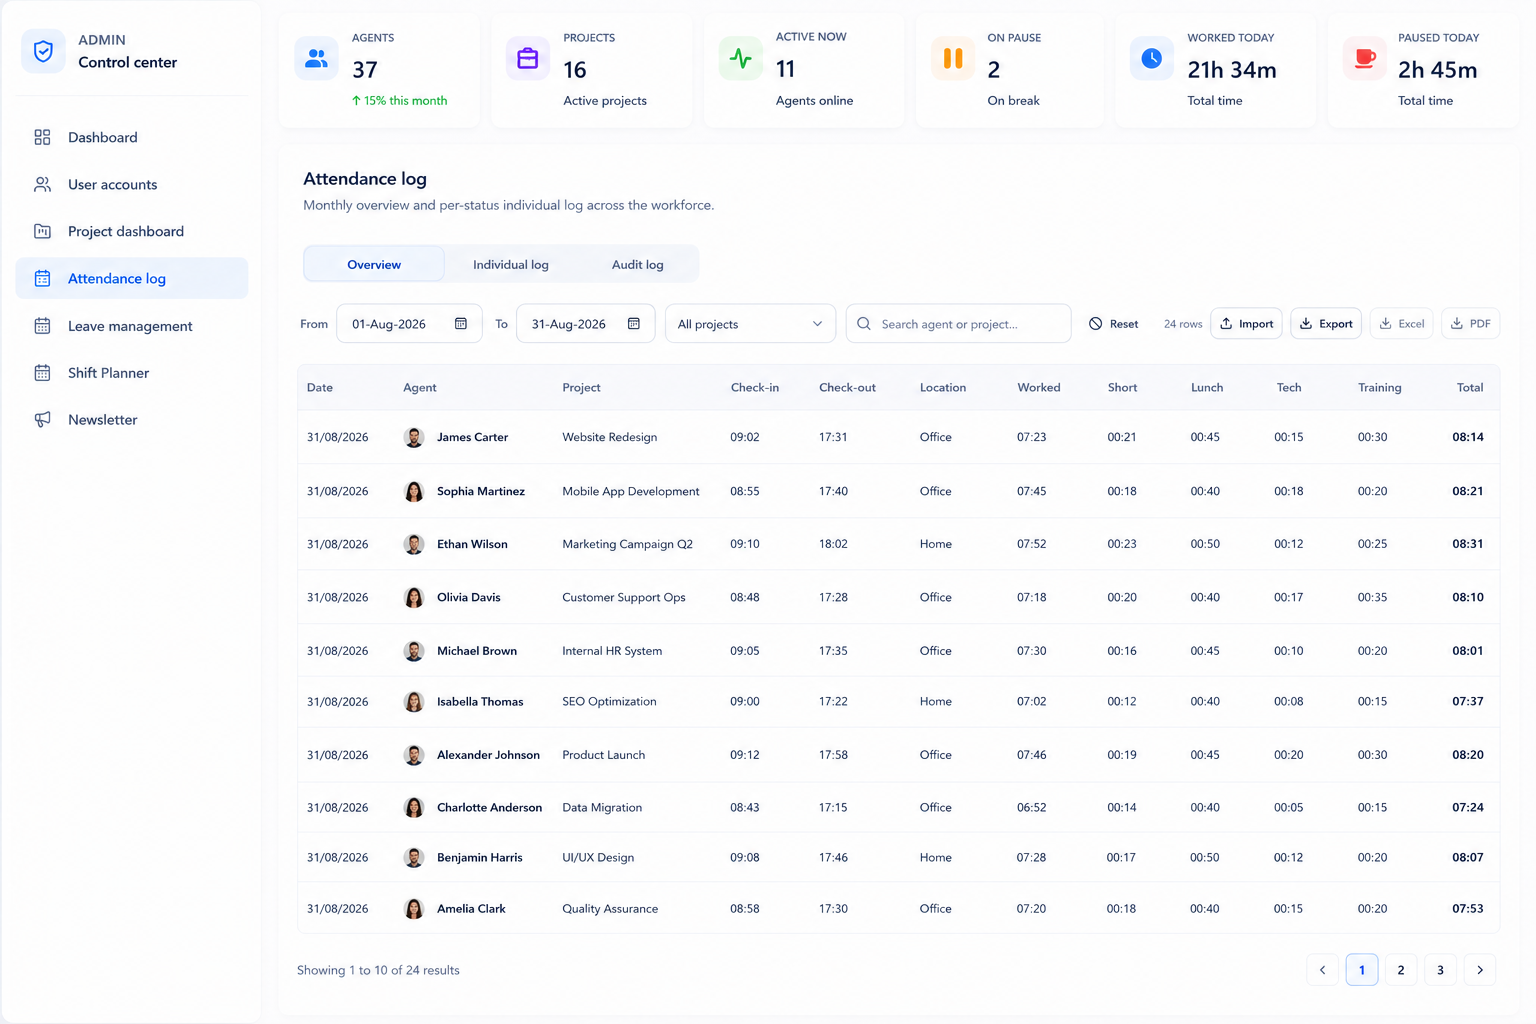1536x1024 pixels.
Task: Go to previous page arrow
Action: coord(1322,970)
